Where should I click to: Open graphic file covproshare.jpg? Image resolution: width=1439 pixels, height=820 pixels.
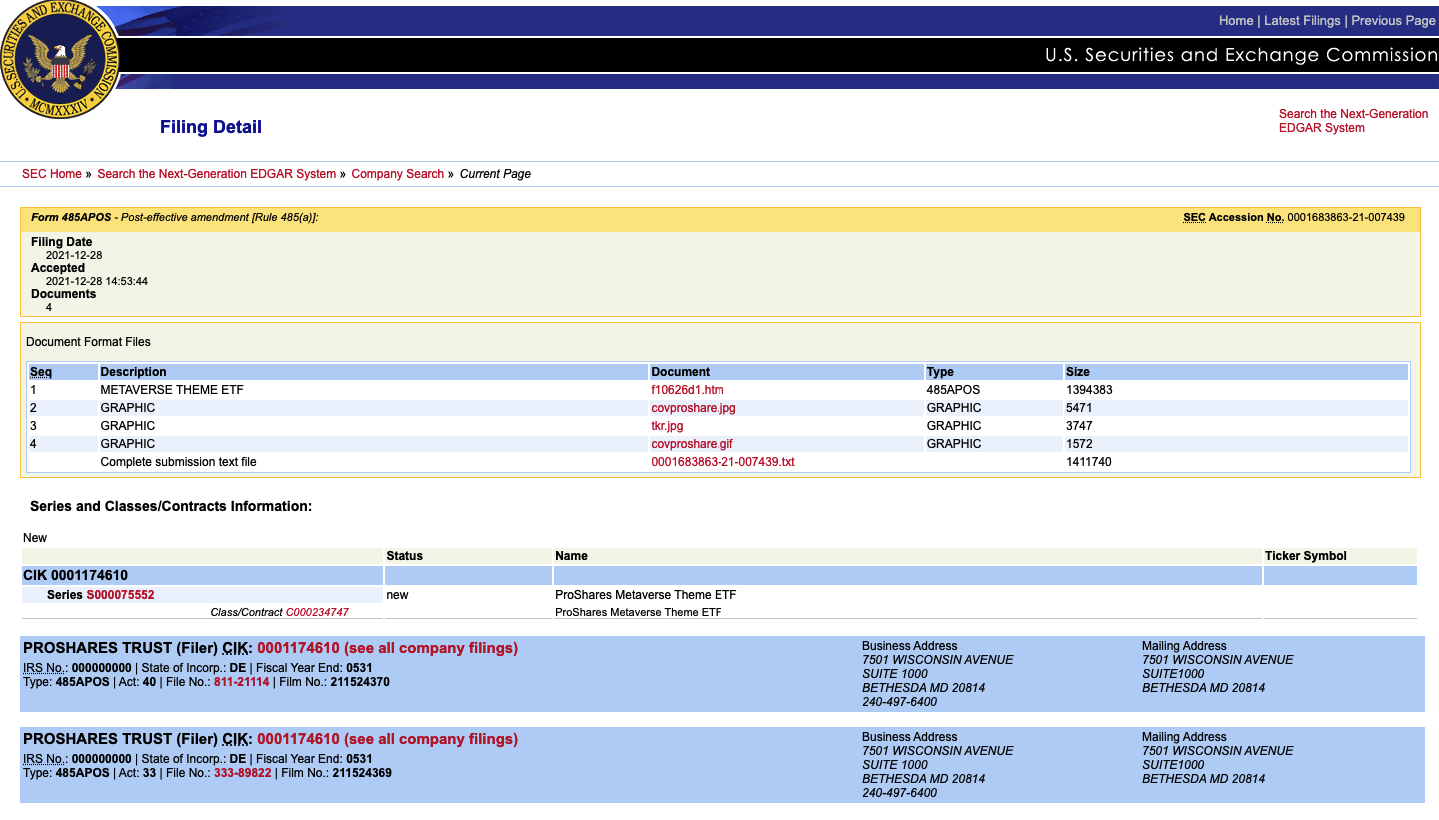(693, 408)
